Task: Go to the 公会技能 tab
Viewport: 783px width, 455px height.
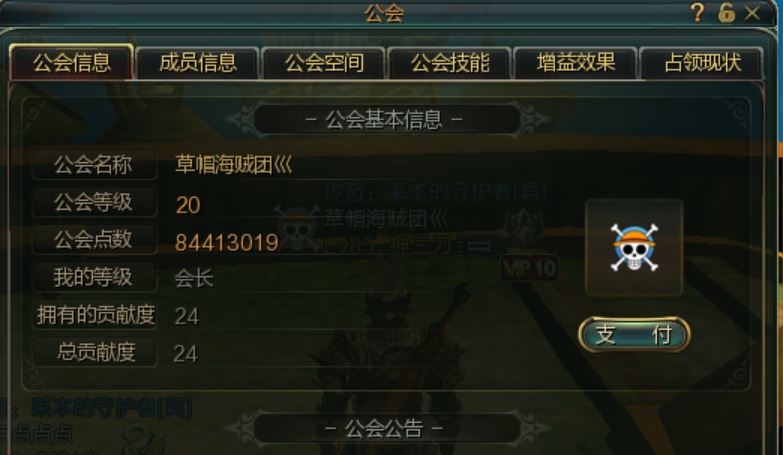Action: coord(450,63)
